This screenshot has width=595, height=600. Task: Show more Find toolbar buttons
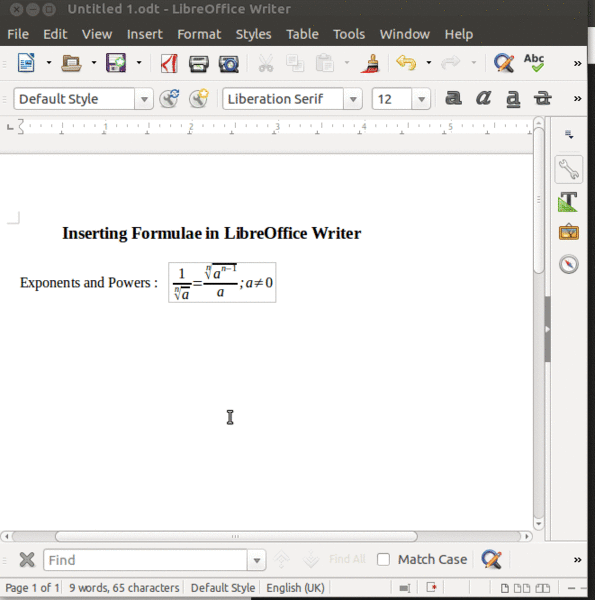point(577,560)
